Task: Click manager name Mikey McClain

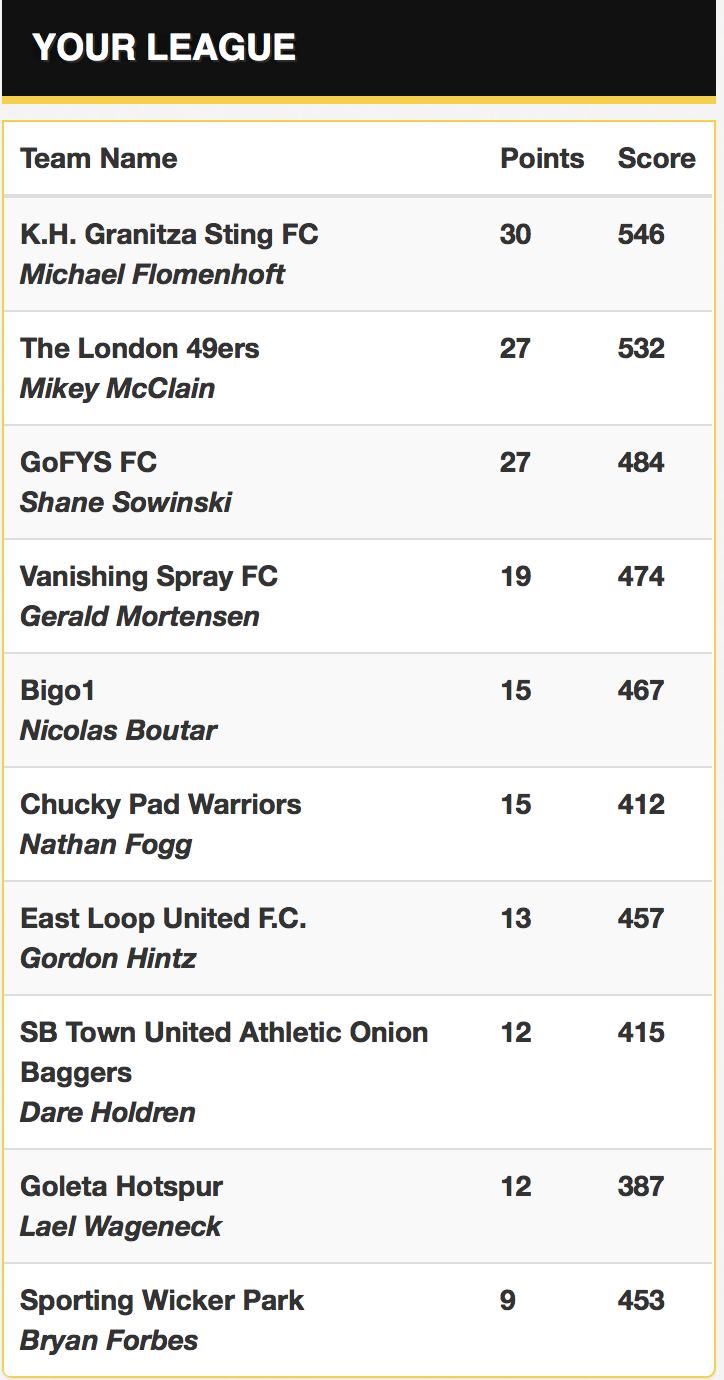Action: pos(117,388)
